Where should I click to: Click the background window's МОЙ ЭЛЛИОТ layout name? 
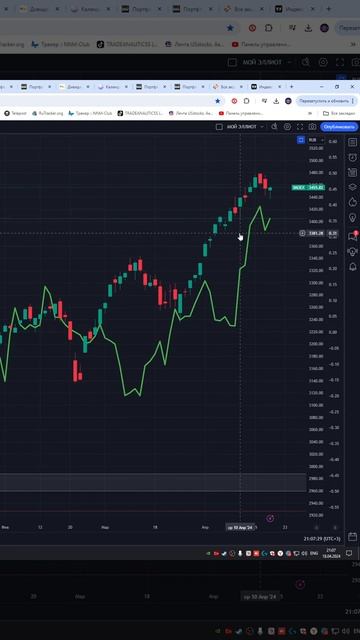[x=262, y=62]
